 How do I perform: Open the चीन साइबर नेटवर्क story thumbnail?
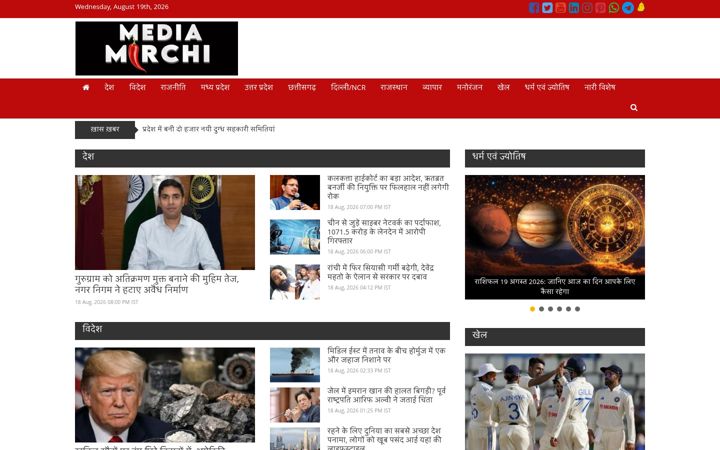pos(295,237)
